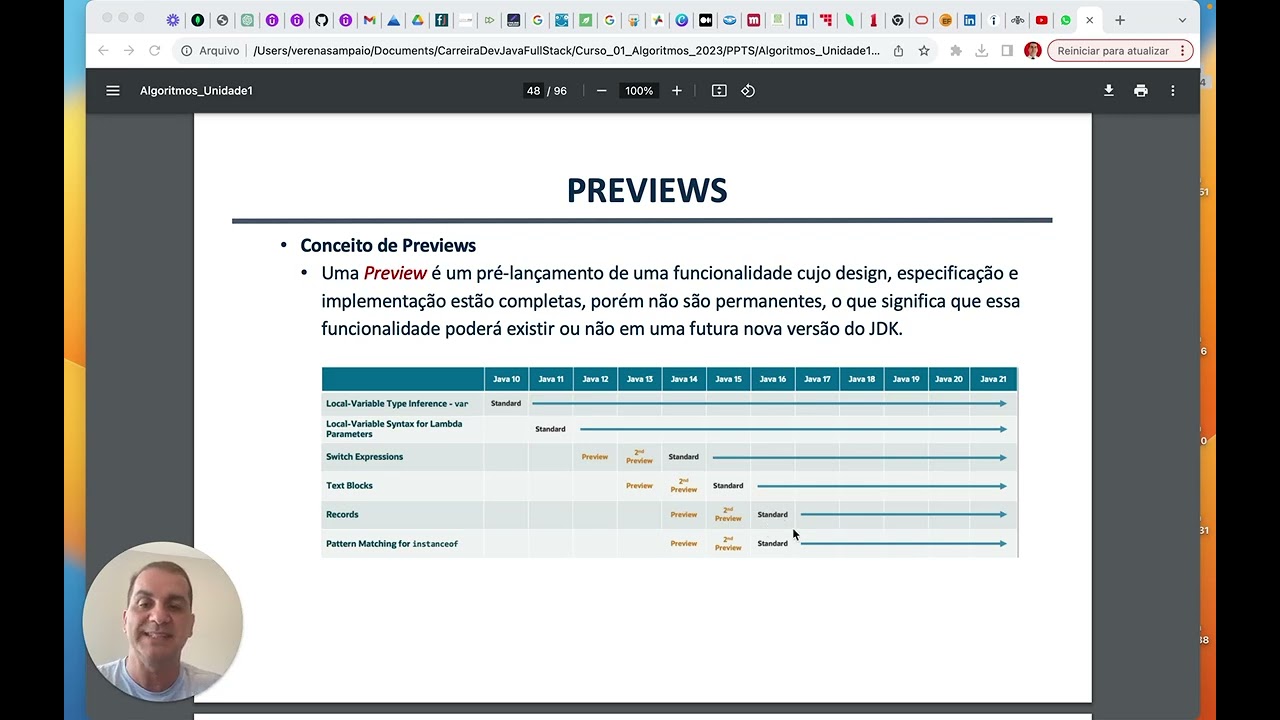This screenshot has width=1280, height=720.
Task: Share this page via share icon
Action: pos(899,50)
